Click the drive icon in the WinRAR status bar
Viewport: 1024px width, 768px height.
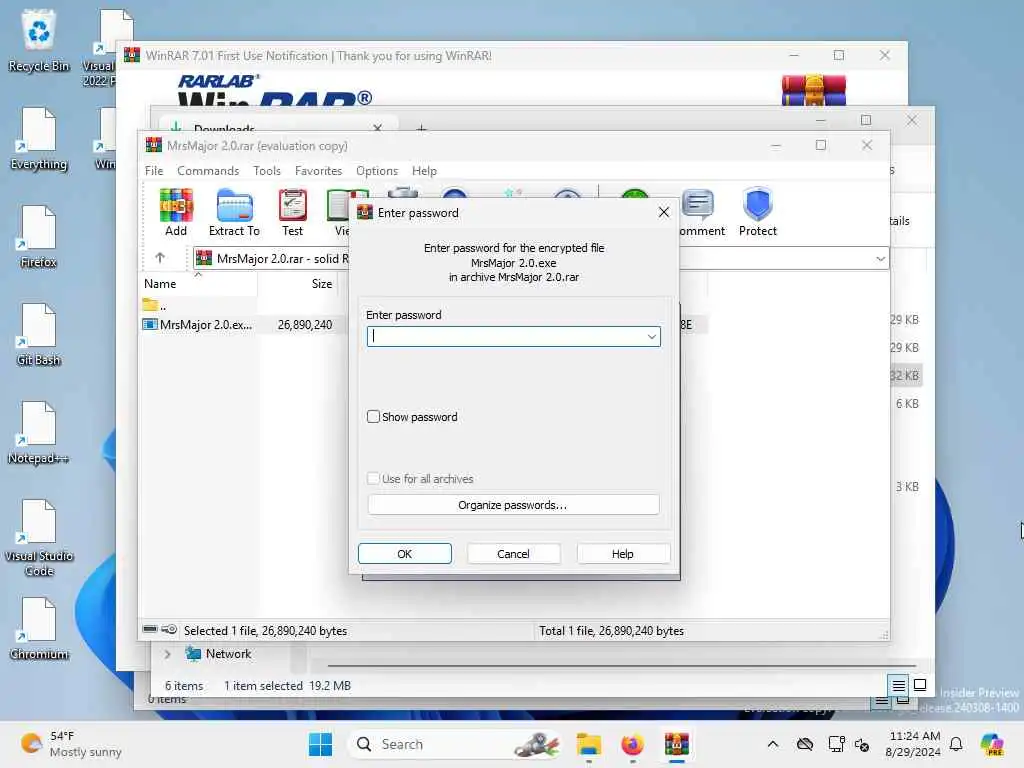pos(150,630)
